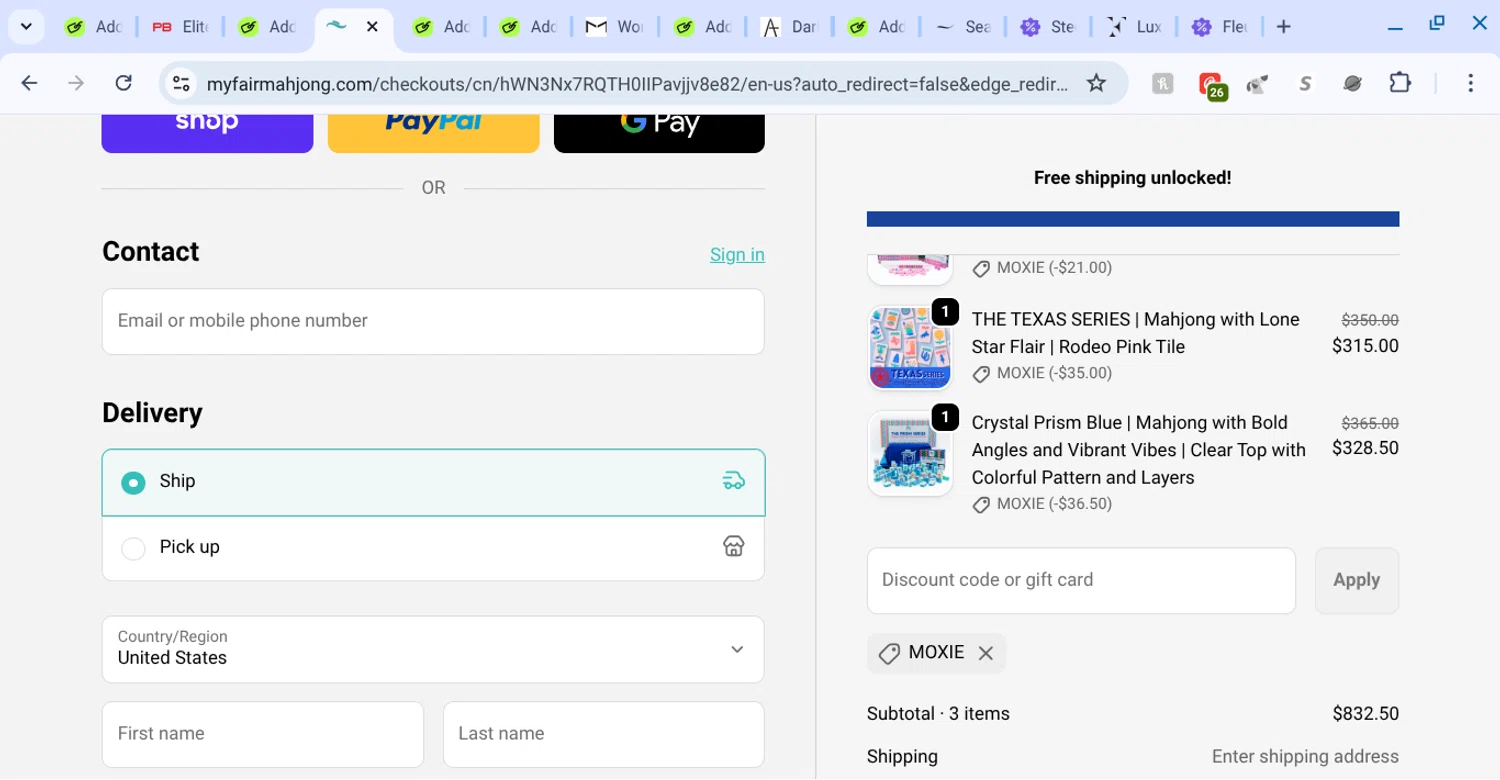Pay with PayPal button
The height and width of the screenshot is (780, 1500).
pyautogui.click(x=433, y=133)
